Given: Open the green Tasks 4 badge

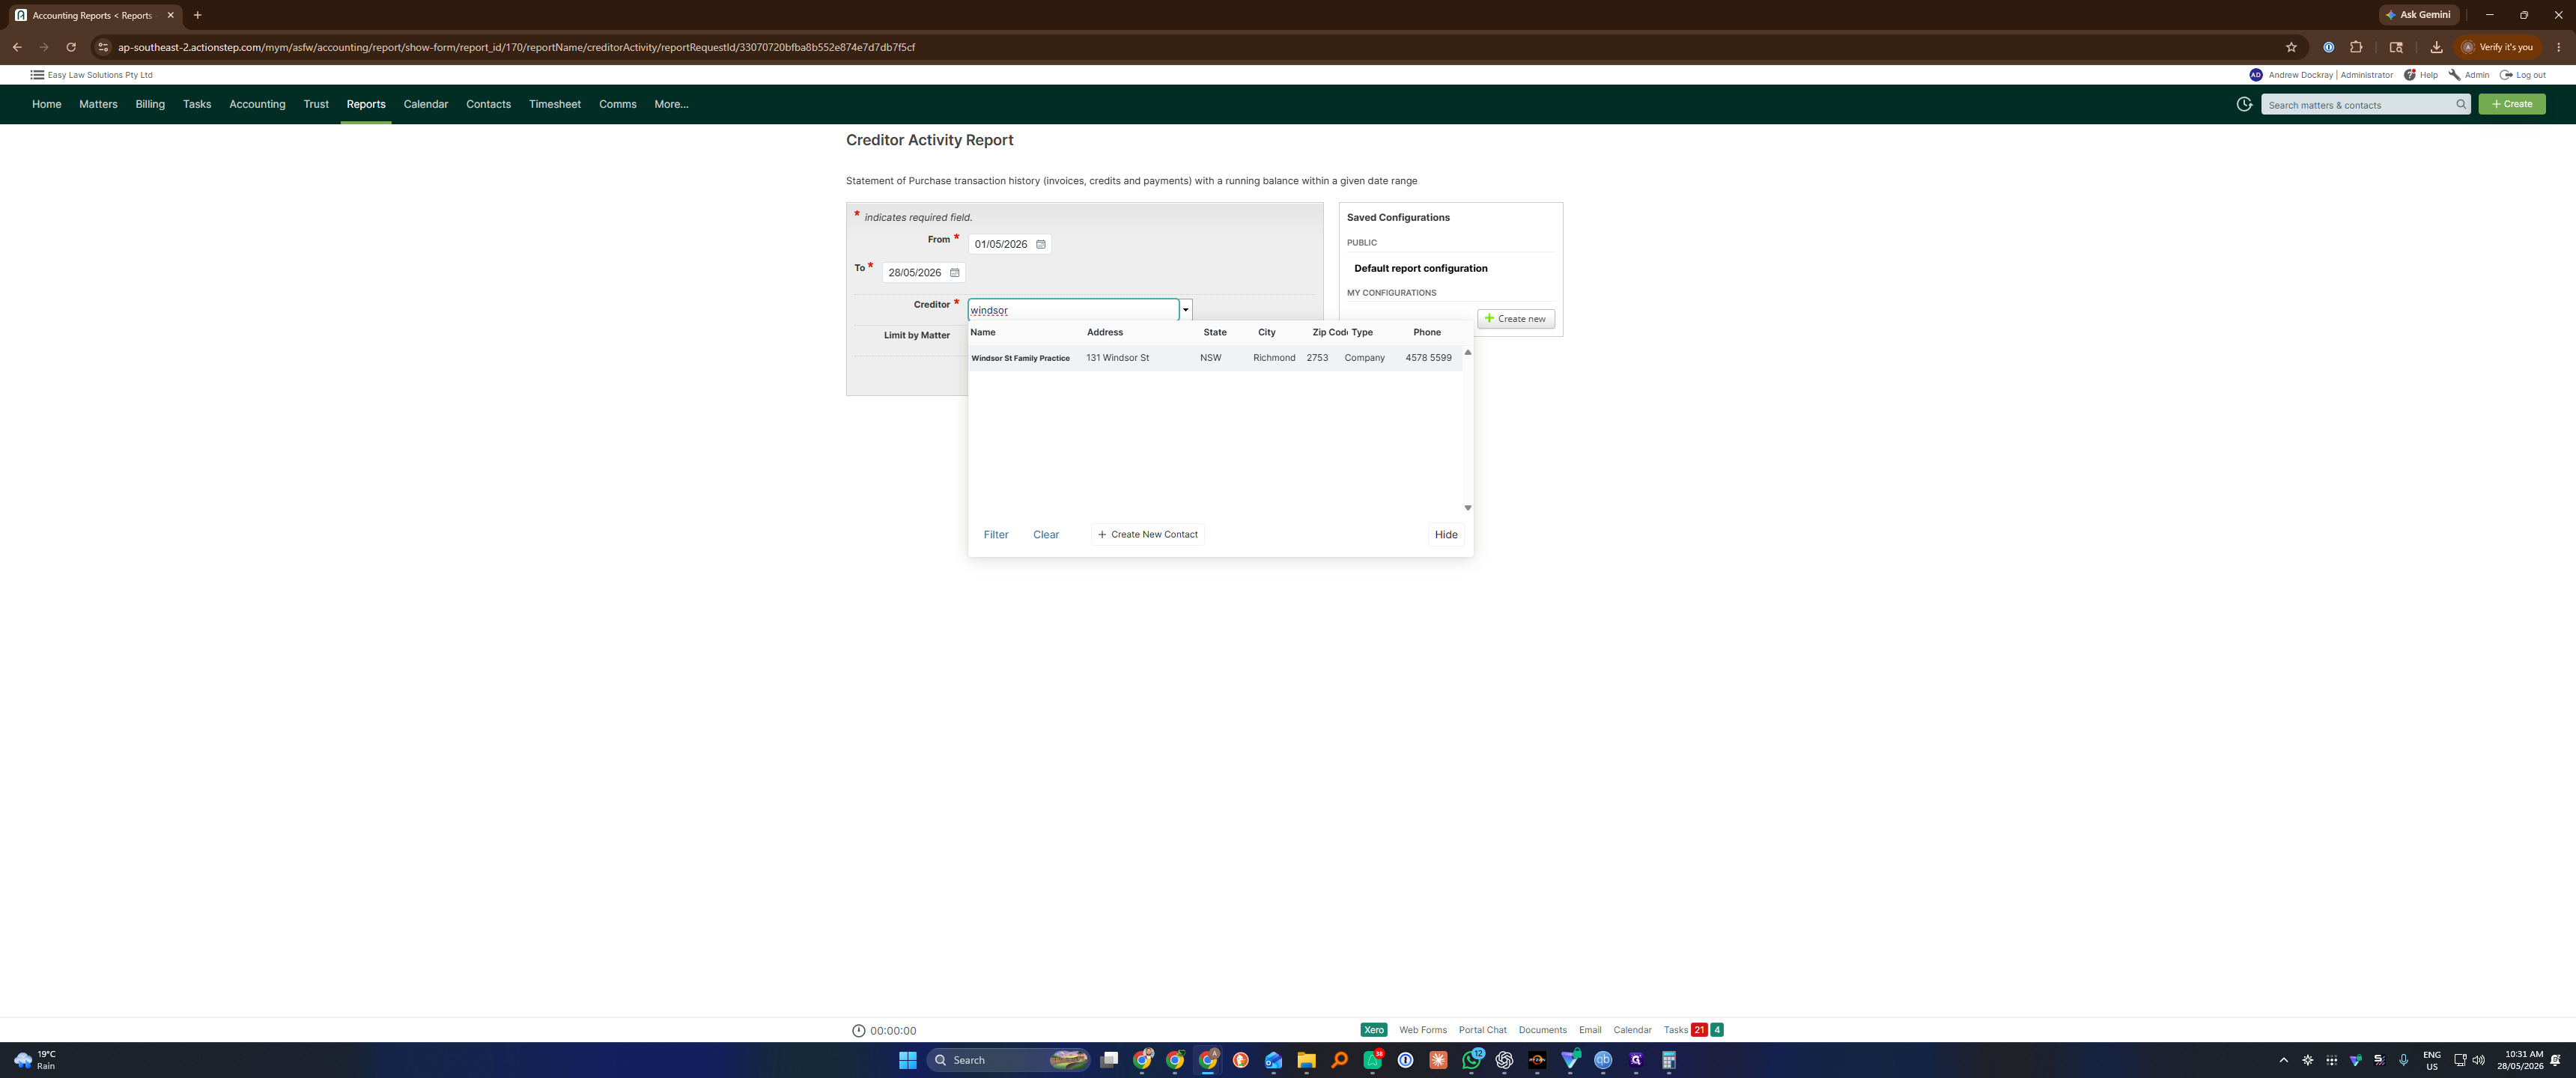Looking at the screenshot, I should [1717, 1030].
